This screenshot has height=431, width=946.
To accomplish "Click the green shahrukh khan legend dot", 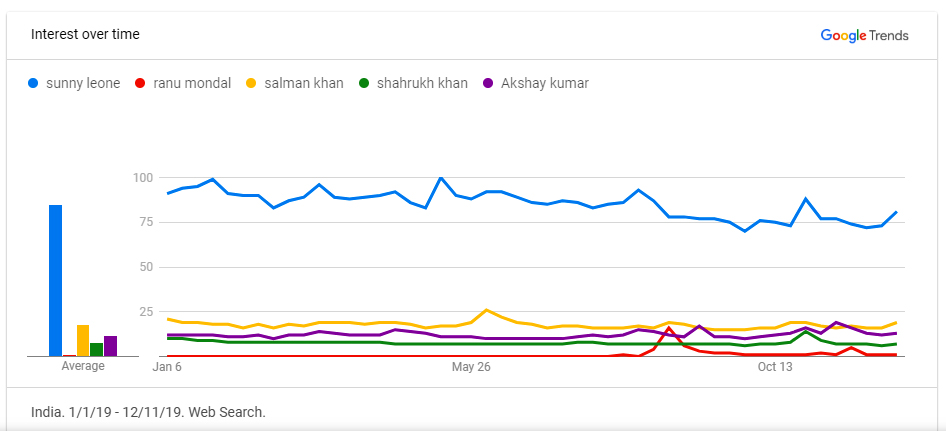I will [x=364, y=83].
